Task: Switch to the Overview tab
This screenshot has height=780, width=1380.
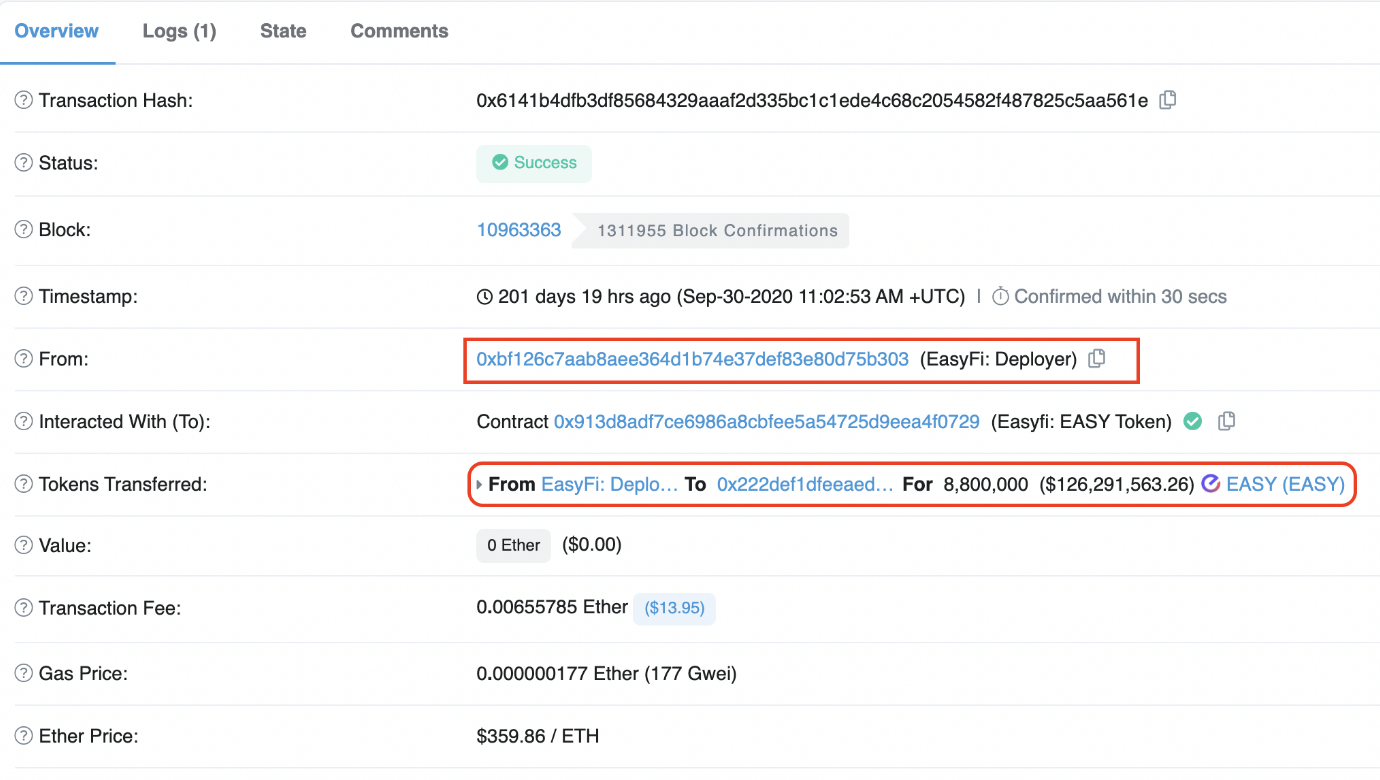Action: point(57,31)
